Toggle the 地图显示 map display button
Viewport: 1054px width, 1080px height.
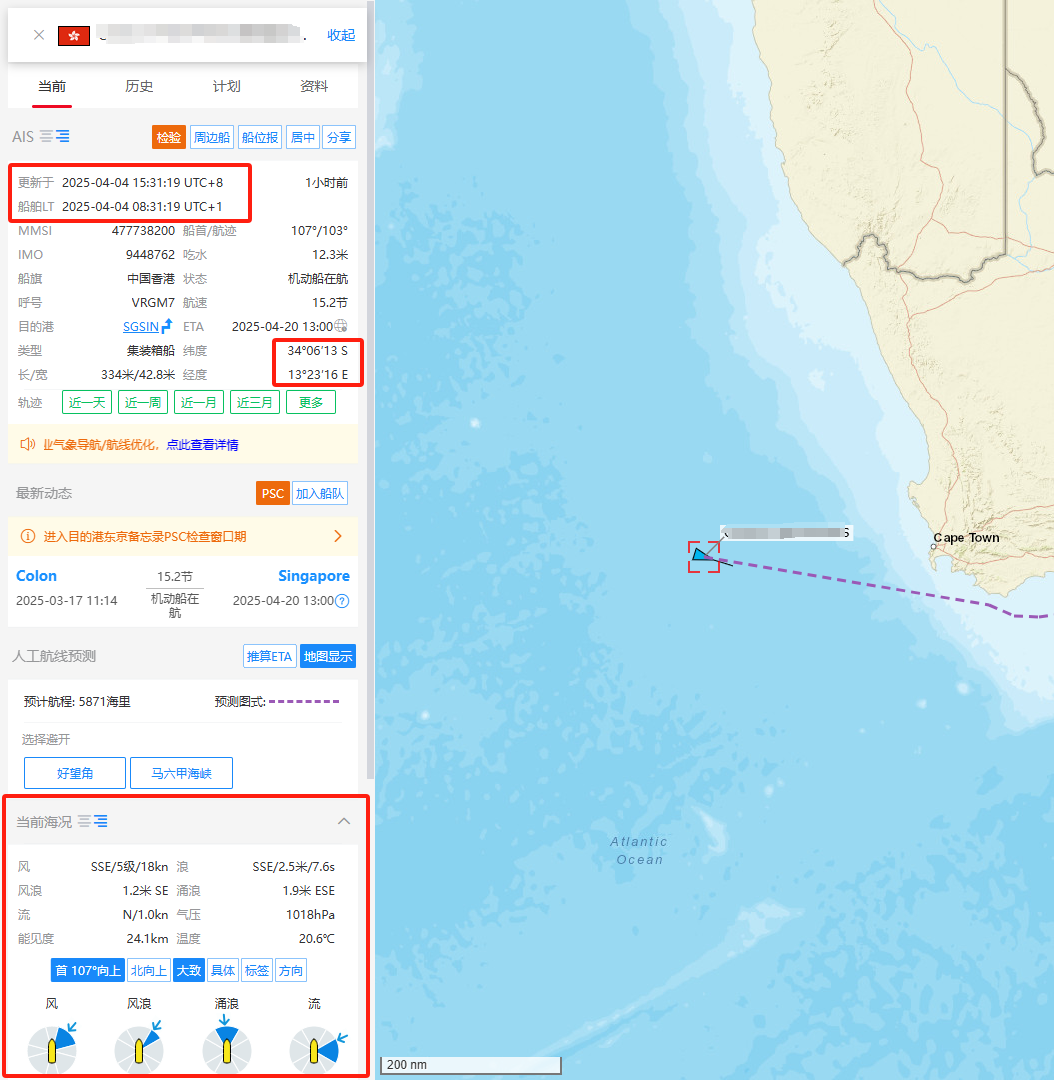(x=328, y=656)
